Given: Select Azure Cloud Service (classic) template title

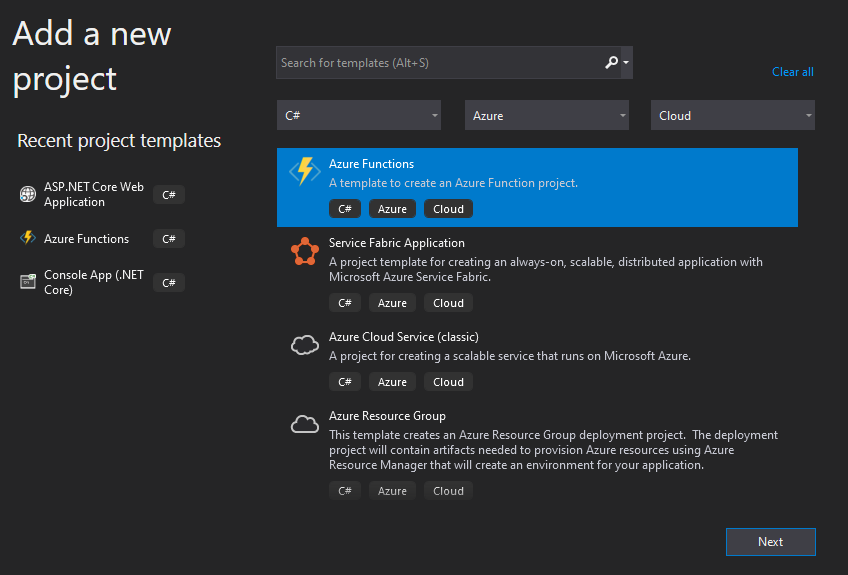Looking at the screenshot, I should coord(403,337).
